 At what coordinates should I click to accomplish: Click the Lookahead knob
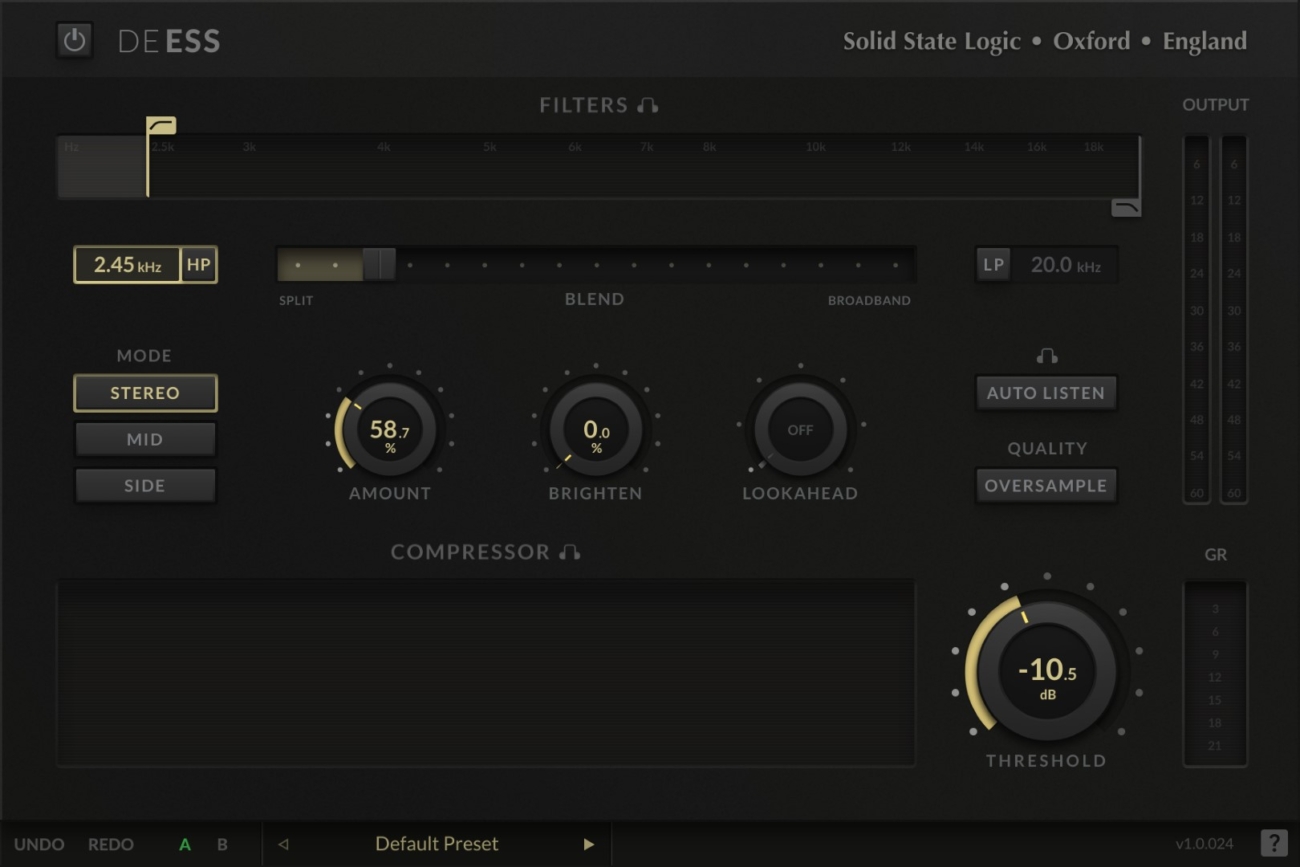(800, 430)
